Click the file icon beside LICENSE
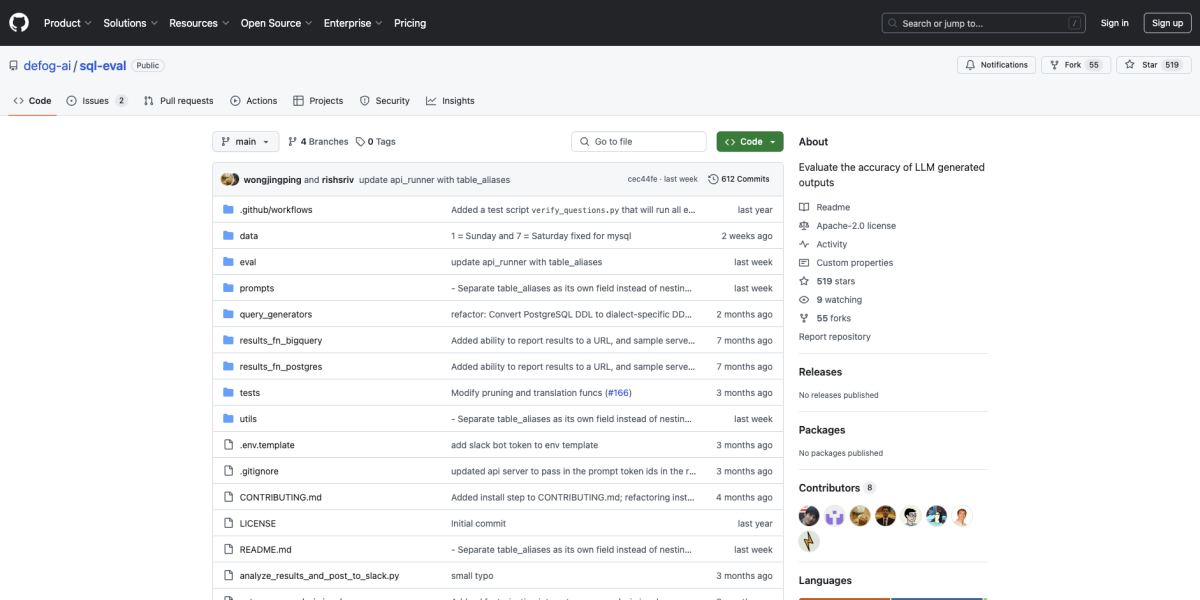Image resolution: width=1200 pixels, height=600 pixels. pos(228,523)
